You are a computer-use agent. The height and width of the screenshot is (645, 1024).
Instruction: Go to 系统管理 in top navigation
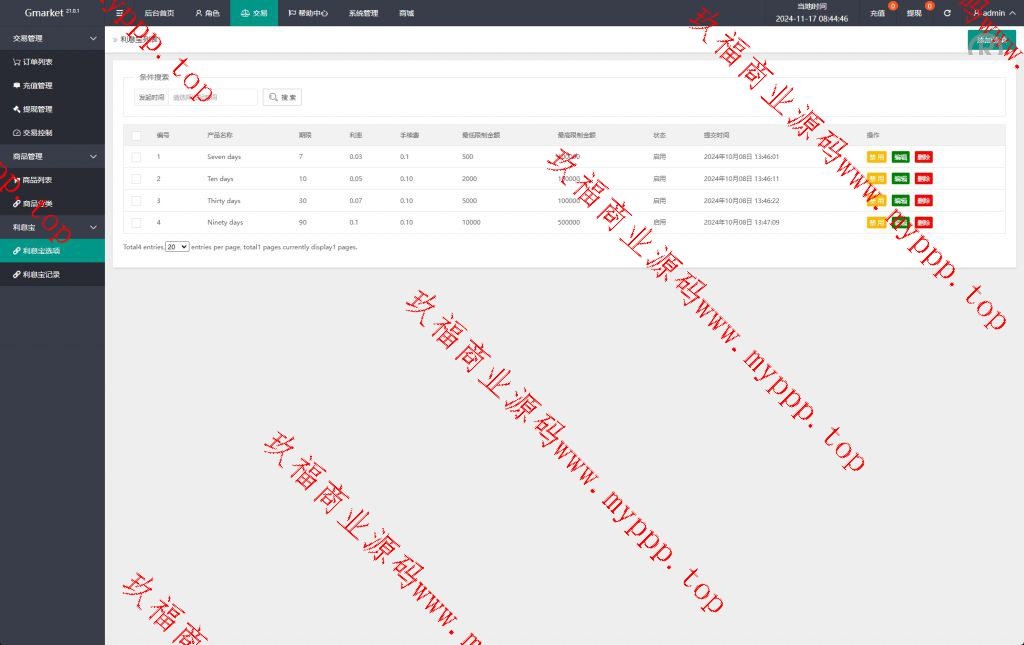click(x=363, y=13)
